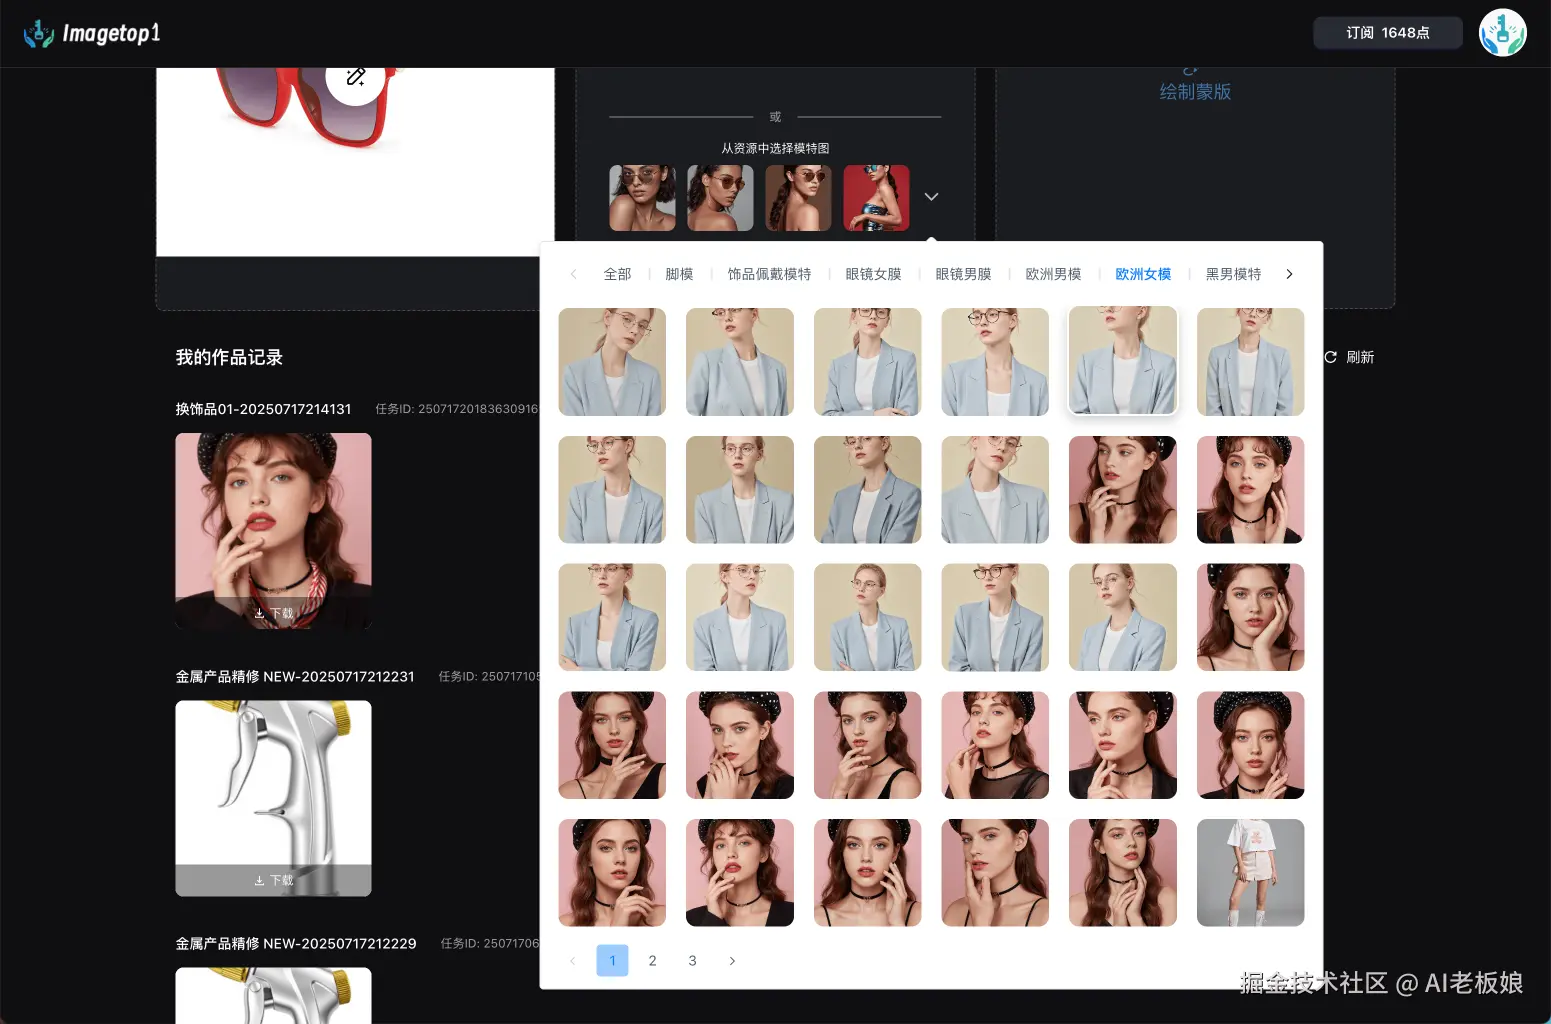This screenshot has height=1024, width=1551.
Task: Open the 订阅 1648点 subscription button
Action: 1387,33
